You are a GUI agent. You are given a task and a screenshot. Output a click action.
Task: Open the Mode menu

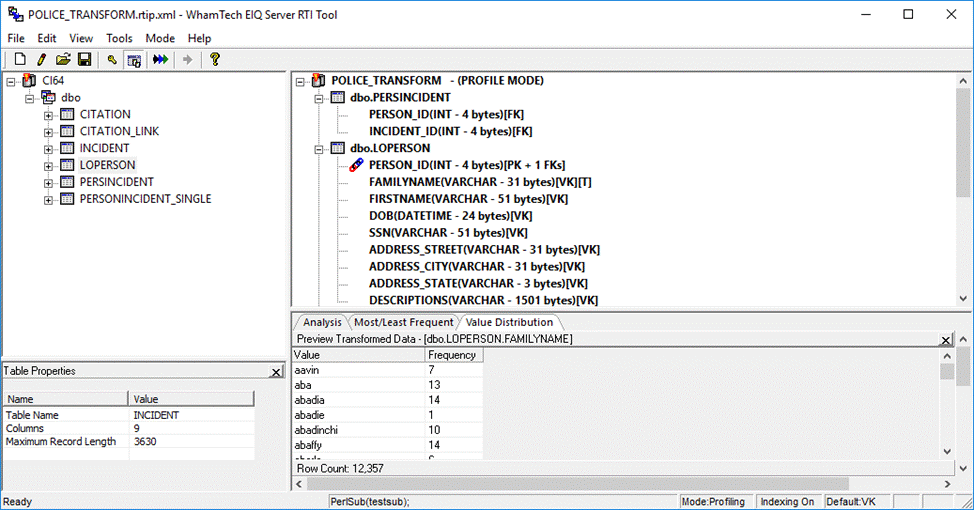click(160, 38)
